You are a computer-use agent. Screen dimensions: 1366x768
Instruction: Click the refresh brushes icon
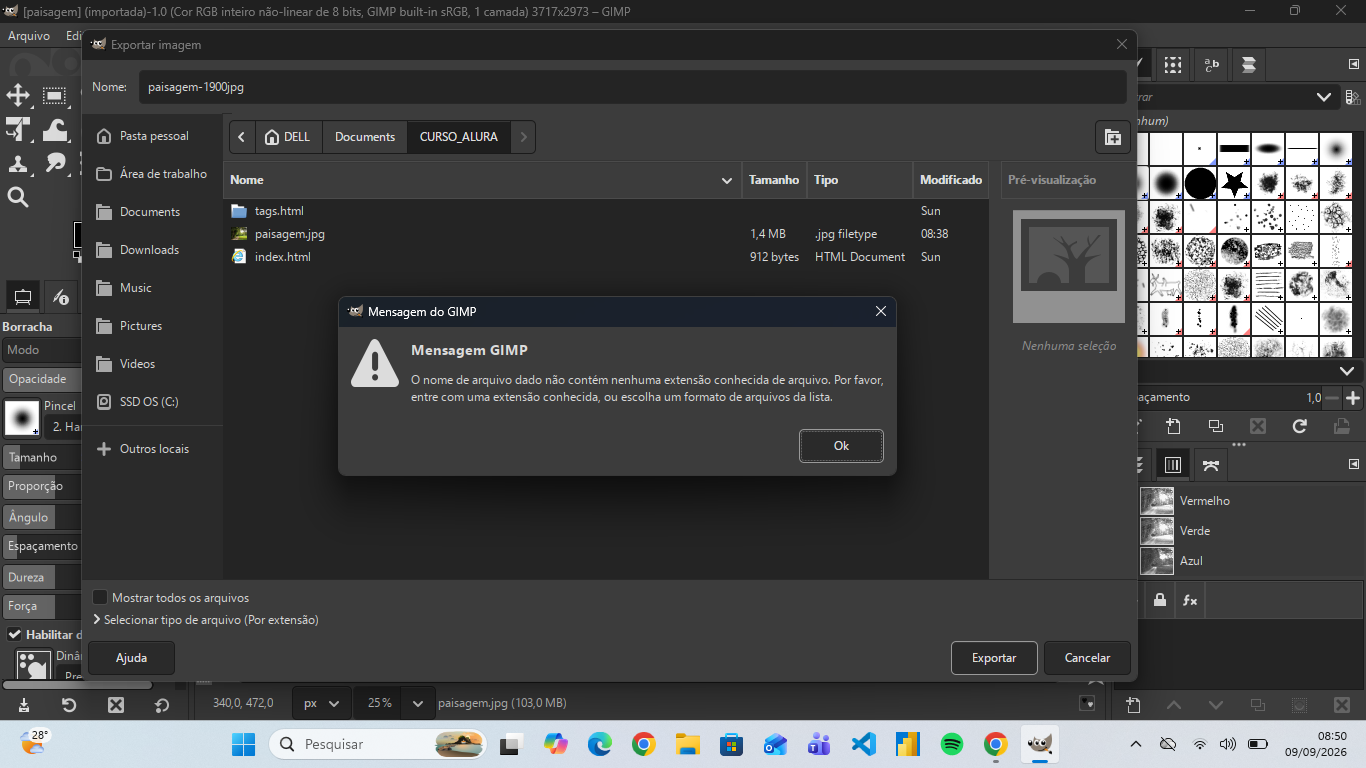click(x=1299, y=426)
